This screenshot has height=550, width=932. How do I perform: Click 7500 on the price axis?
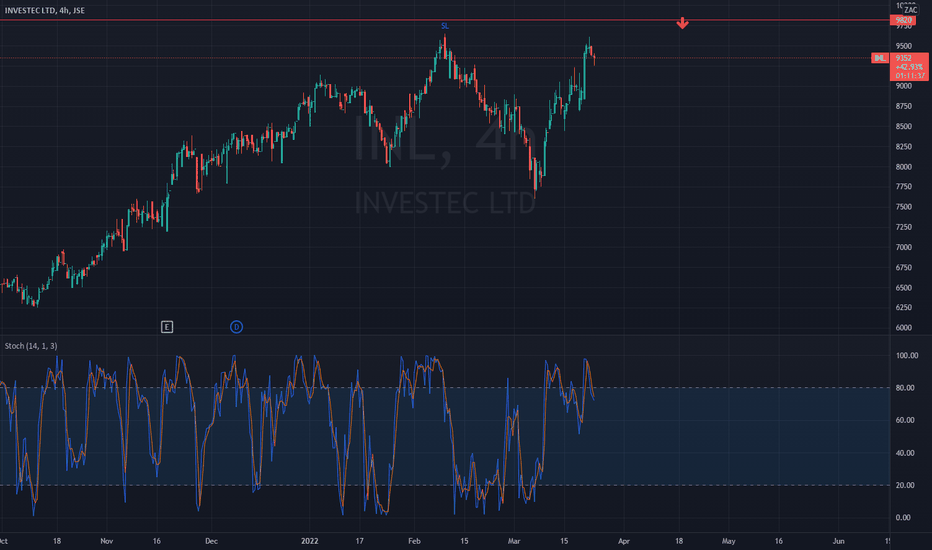903,207
